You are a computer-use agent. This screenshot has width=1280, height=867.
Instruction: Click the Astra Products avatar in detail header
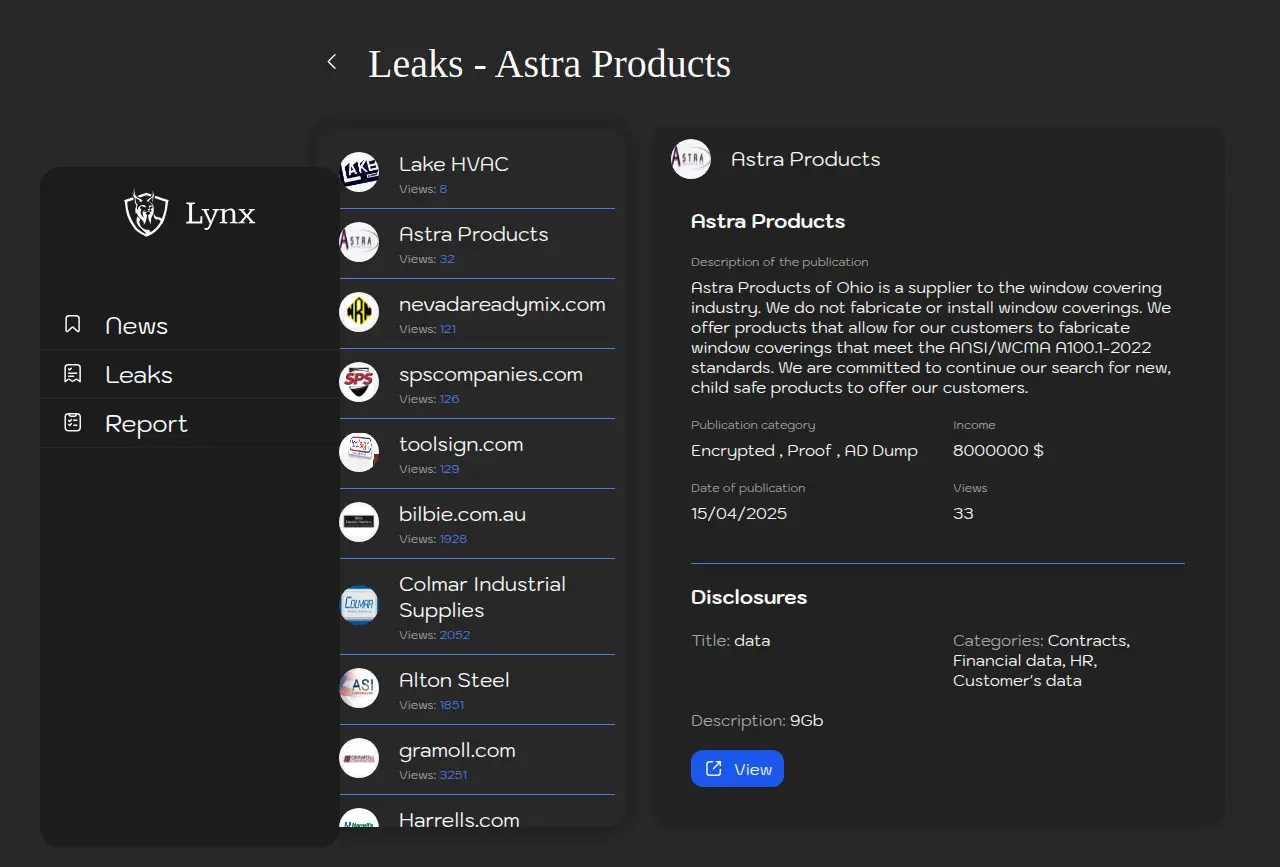click(691, 159)
